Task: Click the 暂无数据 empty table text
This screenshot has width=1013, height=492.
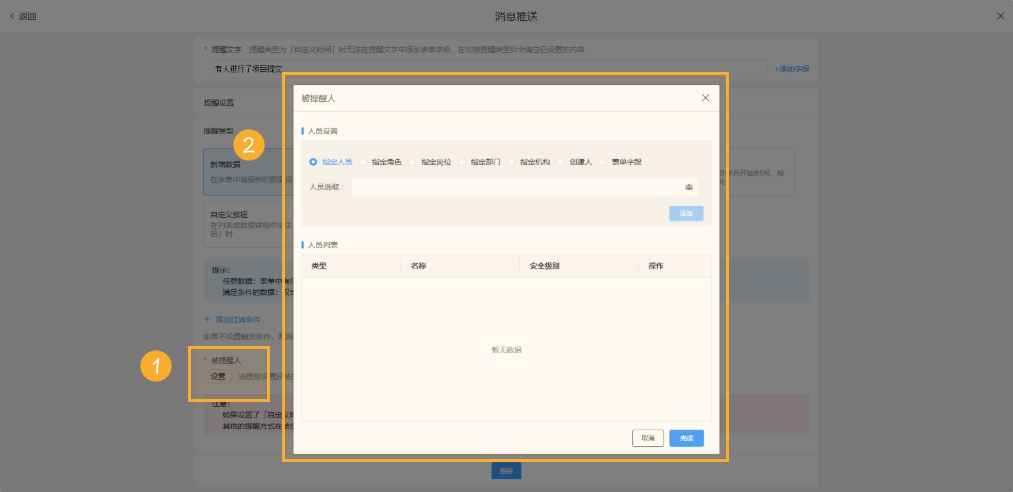Action: tap(506, 350)
